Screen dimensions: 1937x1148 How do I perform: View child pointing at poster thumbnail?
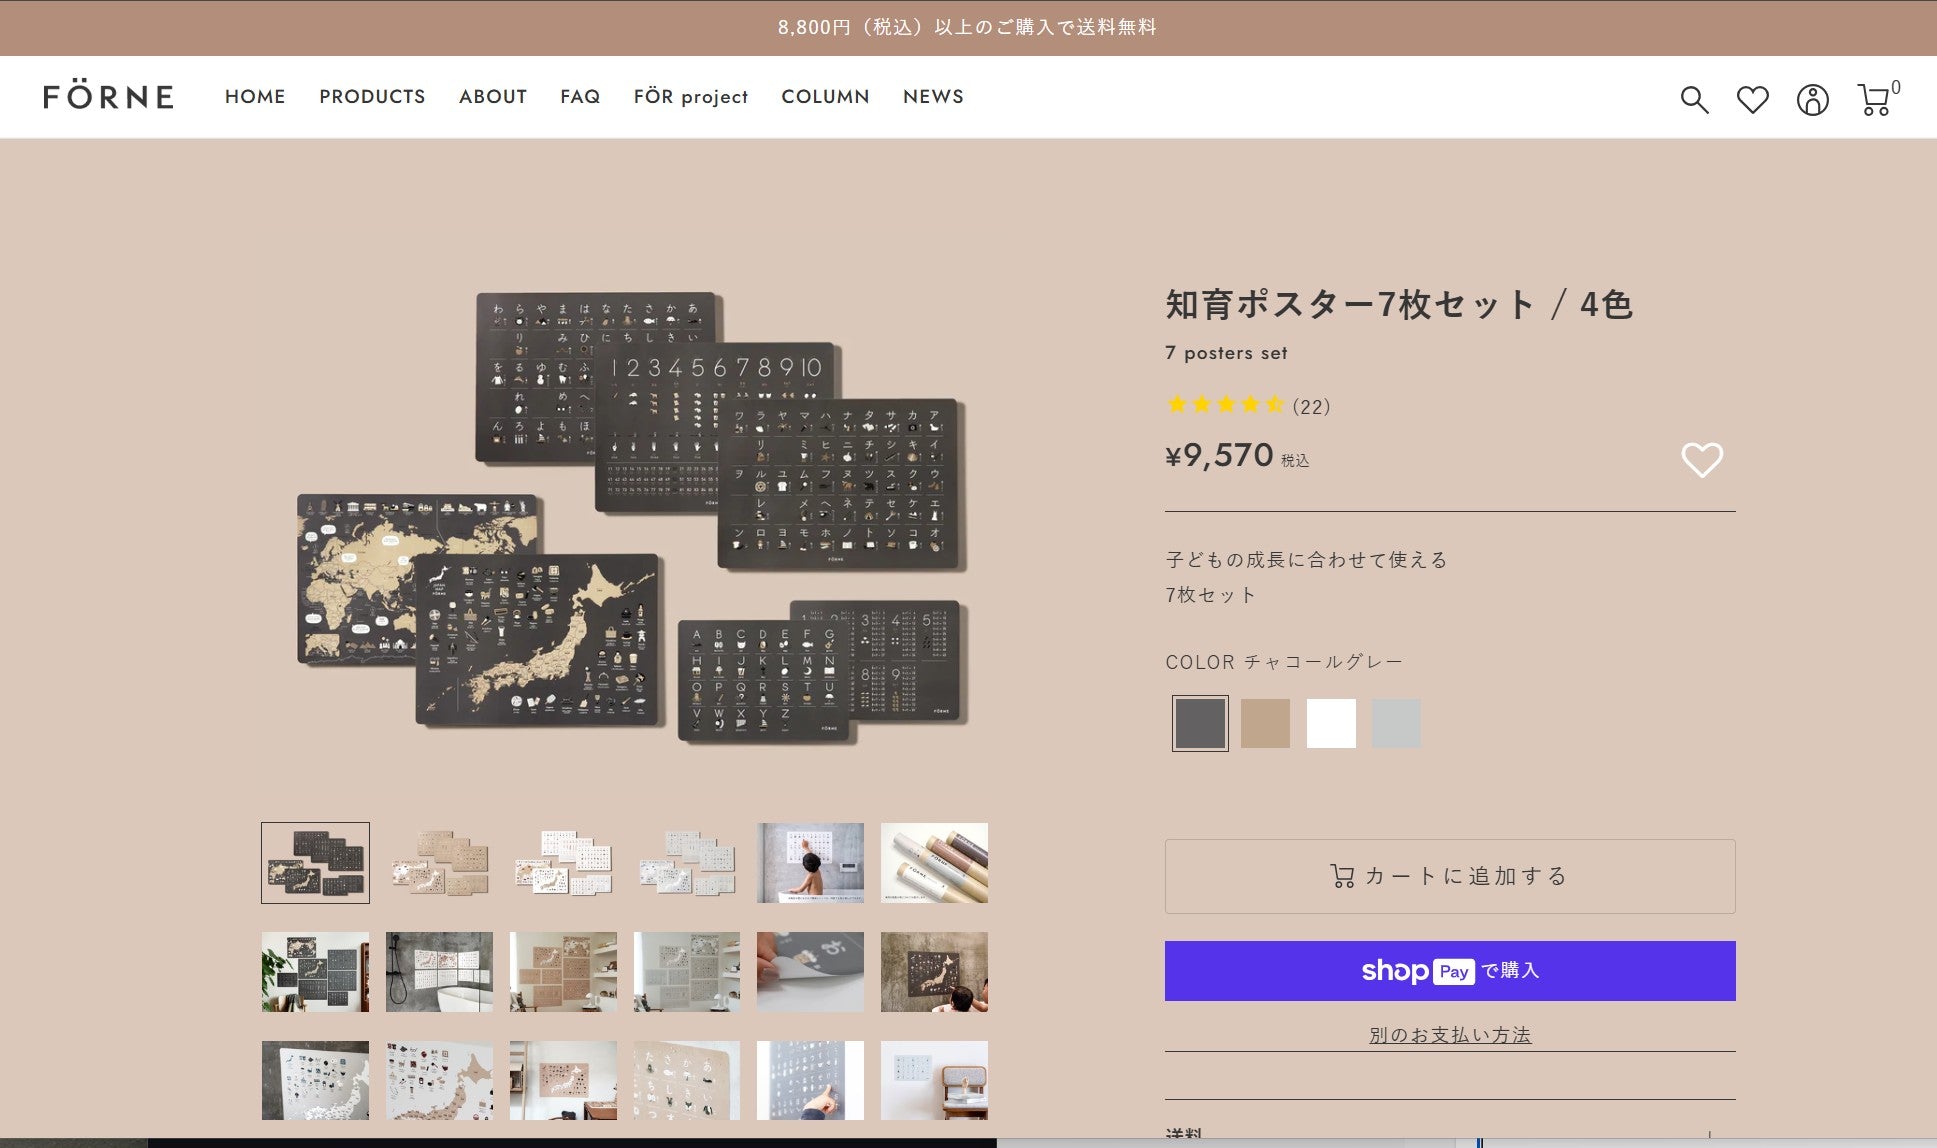click(x=809, y=863)
